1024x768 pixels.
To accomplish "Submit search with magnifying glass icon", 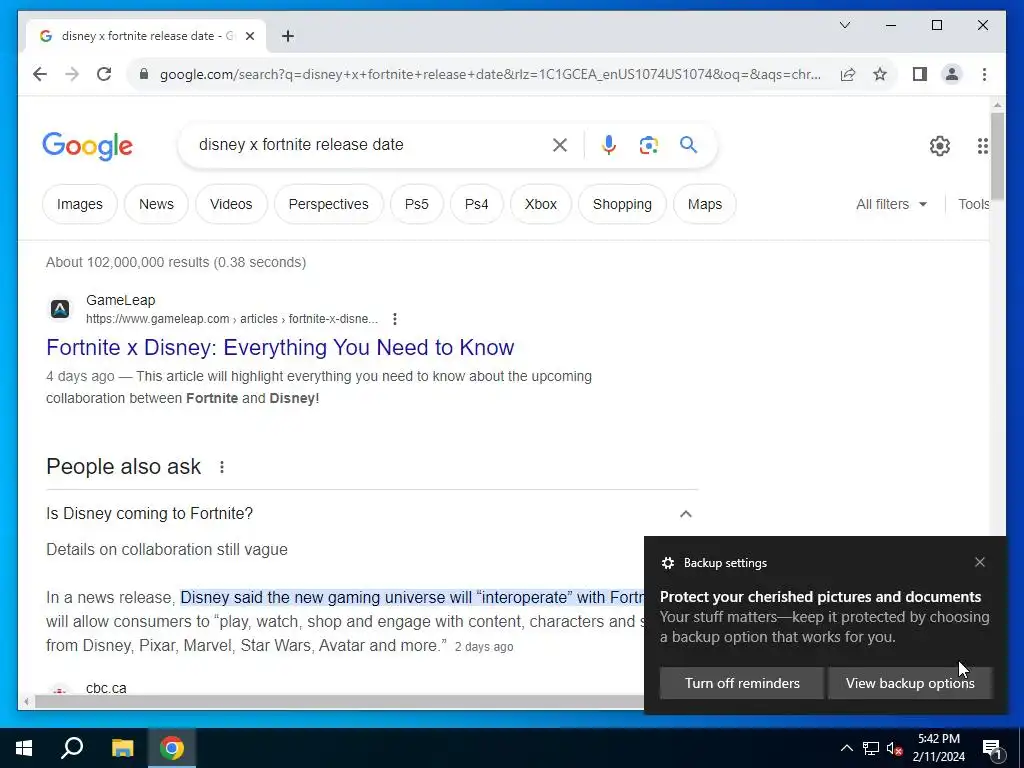I will click(688, 145).
